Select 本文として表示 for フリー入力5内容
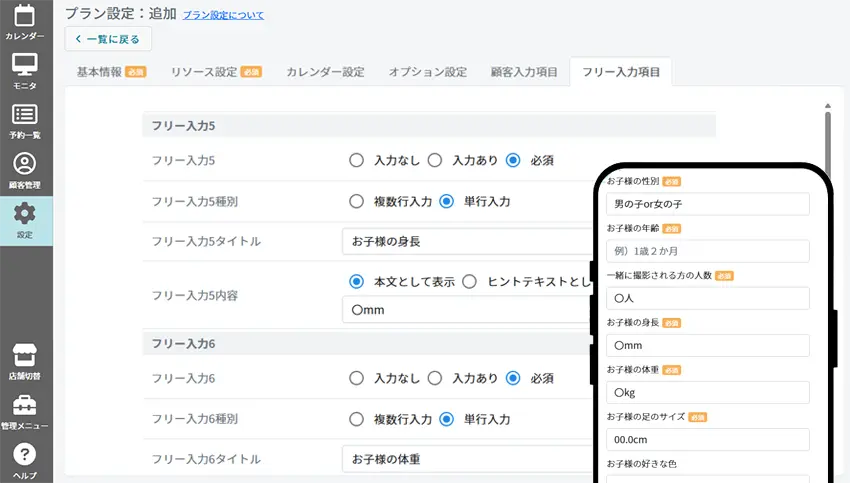 [356, 282]
